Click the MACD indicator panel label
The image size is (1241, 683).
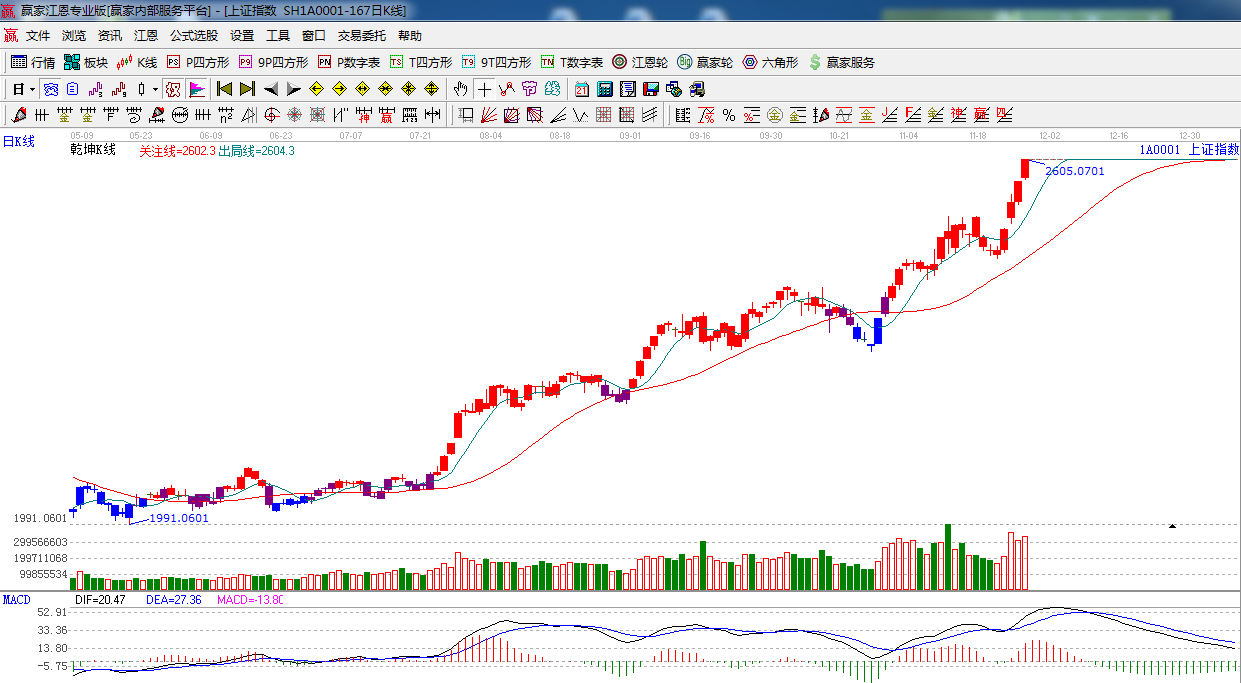tap(16, 600)
